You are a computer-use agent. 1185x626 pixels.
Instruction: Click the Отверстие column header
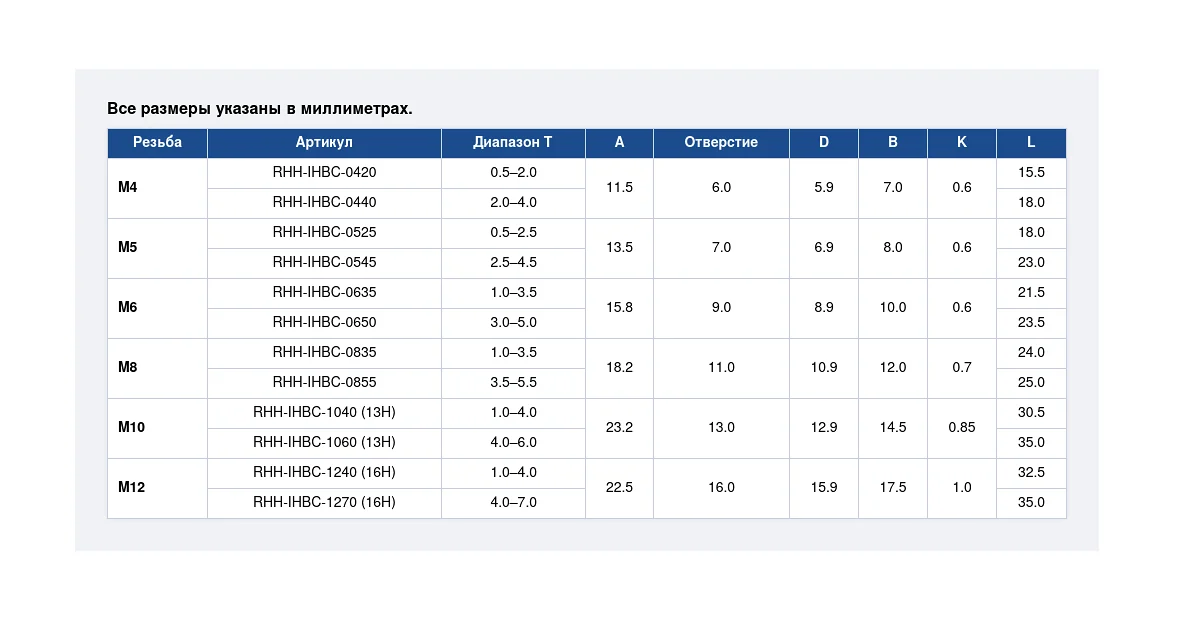point(721,142)
